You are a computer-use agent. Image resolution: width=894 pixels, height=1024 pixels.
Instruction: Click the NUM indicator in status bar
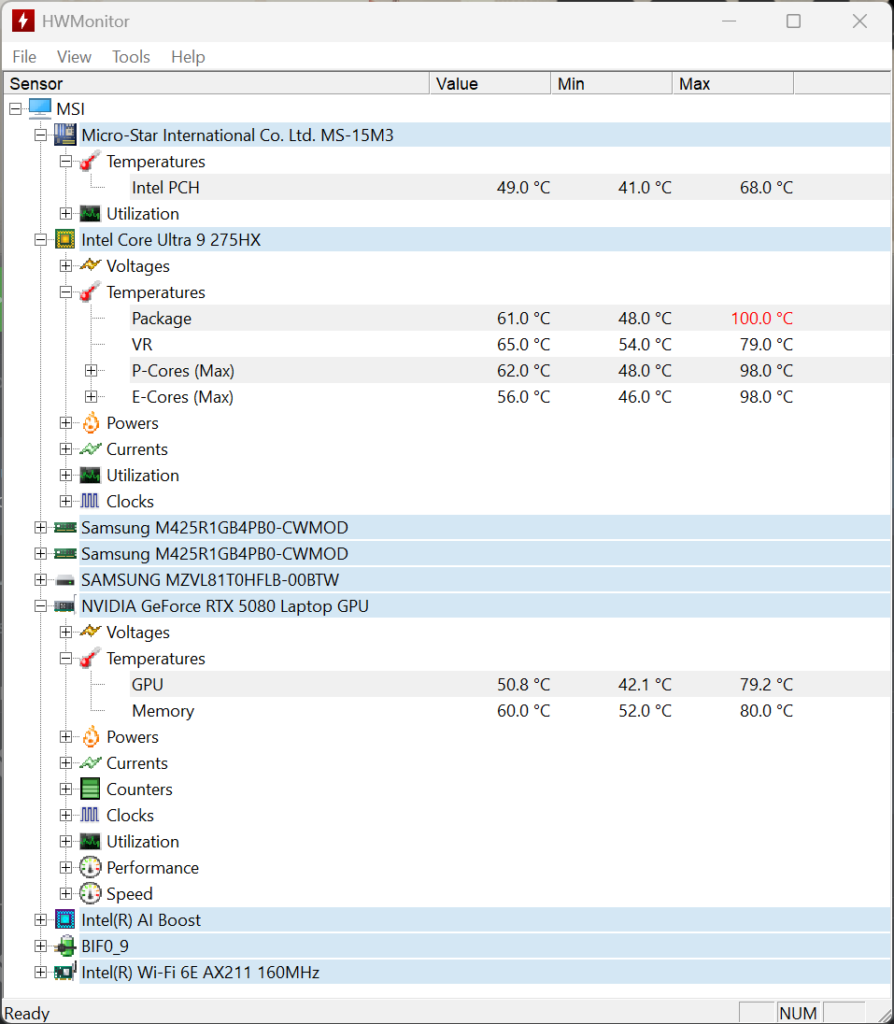click(798, 1013)
